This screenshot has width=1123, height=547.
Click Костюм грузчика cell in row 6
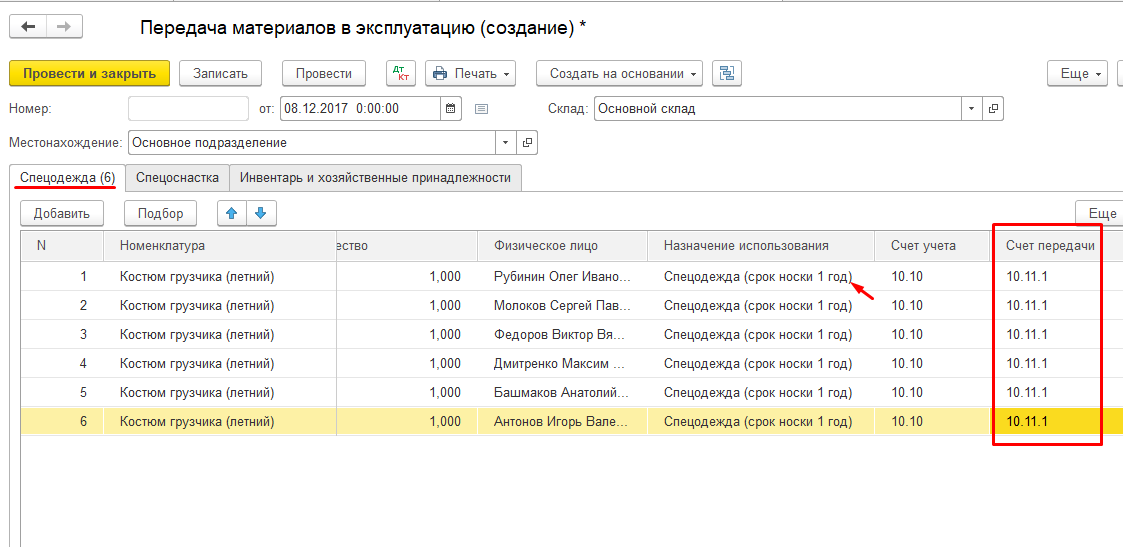coord(220,422)
